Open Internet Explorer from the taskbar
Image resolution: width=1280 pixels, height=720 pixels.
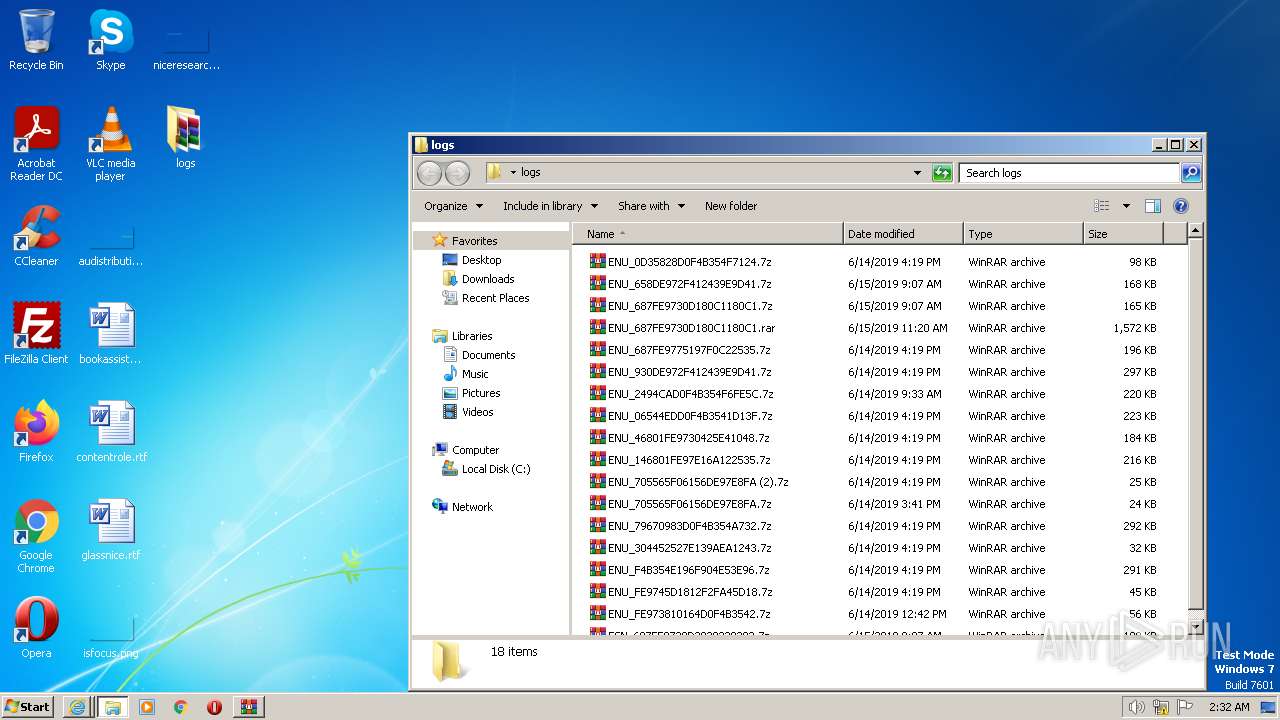[77, 707]
